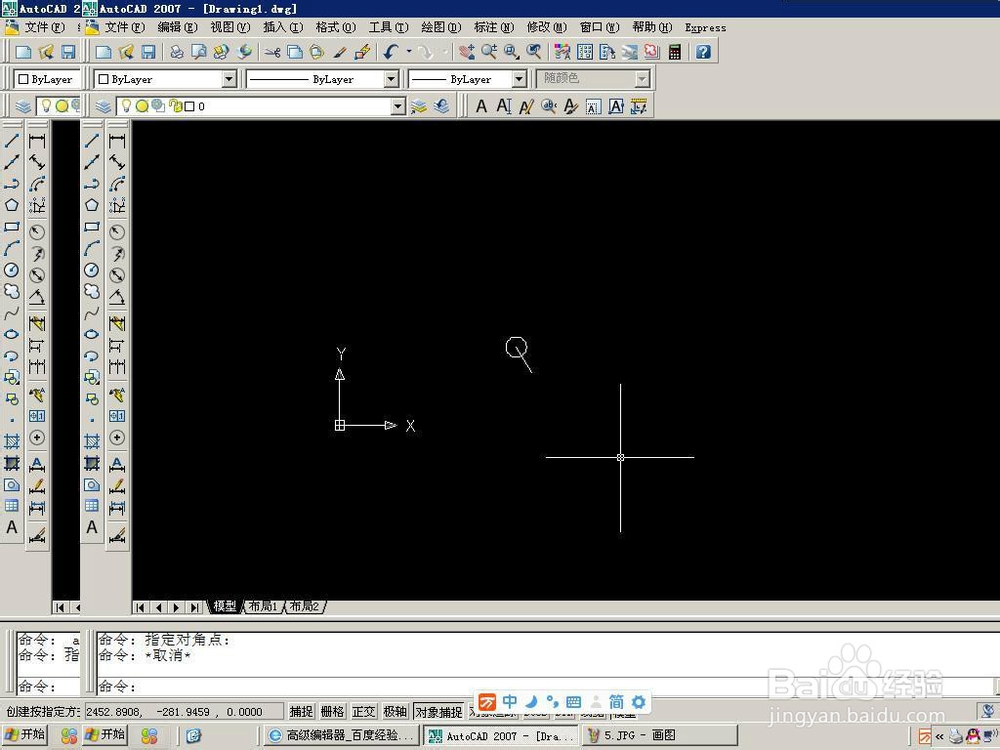This screenshot has height=750, width=1000.
Task: Toggle layer 0 on/off light bulb in the main window
Action: tap(126, 106)
